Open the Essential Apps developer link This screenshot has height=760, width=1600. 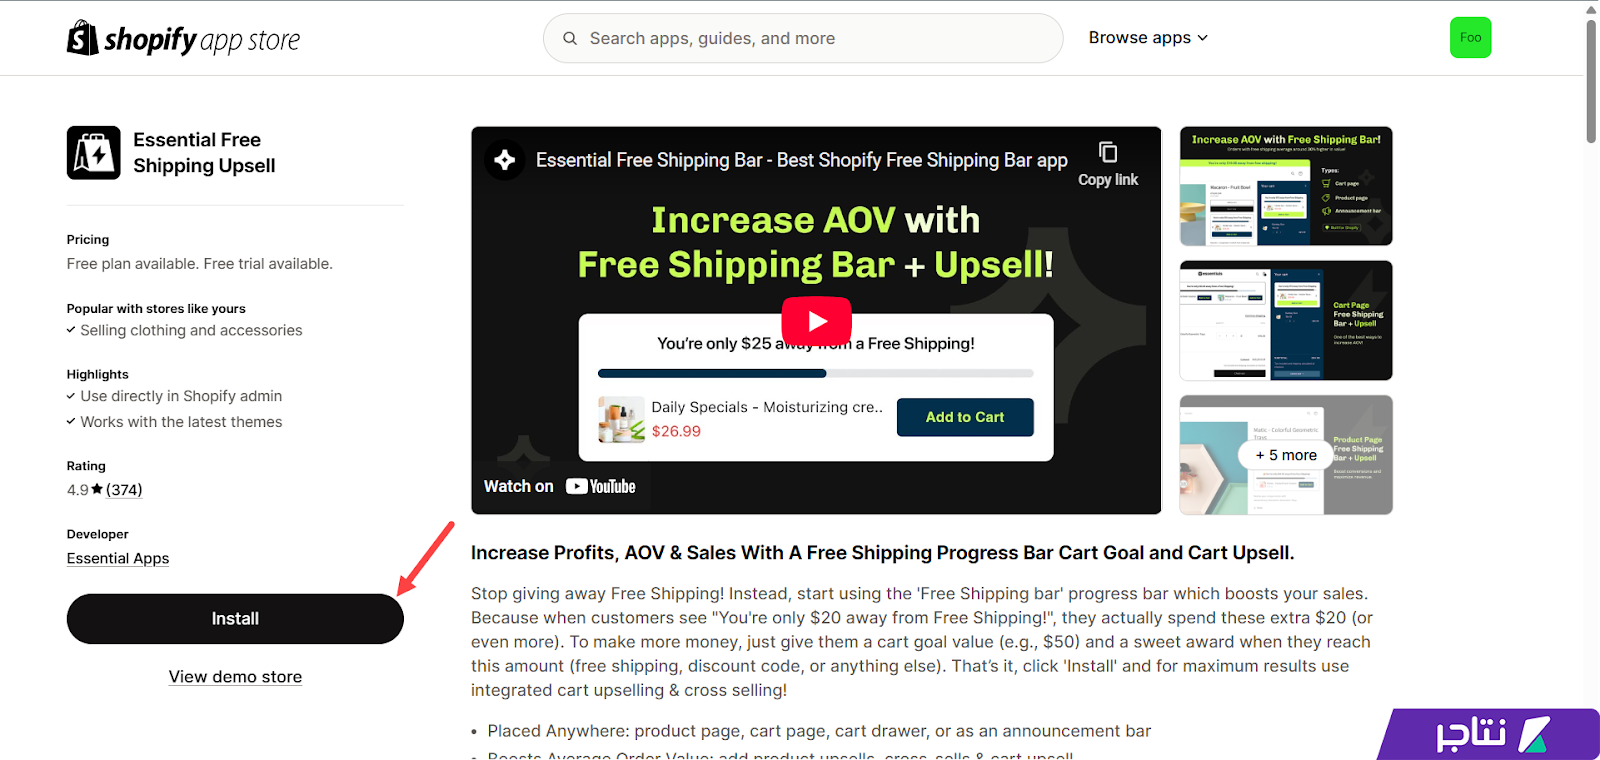[118, 558]
